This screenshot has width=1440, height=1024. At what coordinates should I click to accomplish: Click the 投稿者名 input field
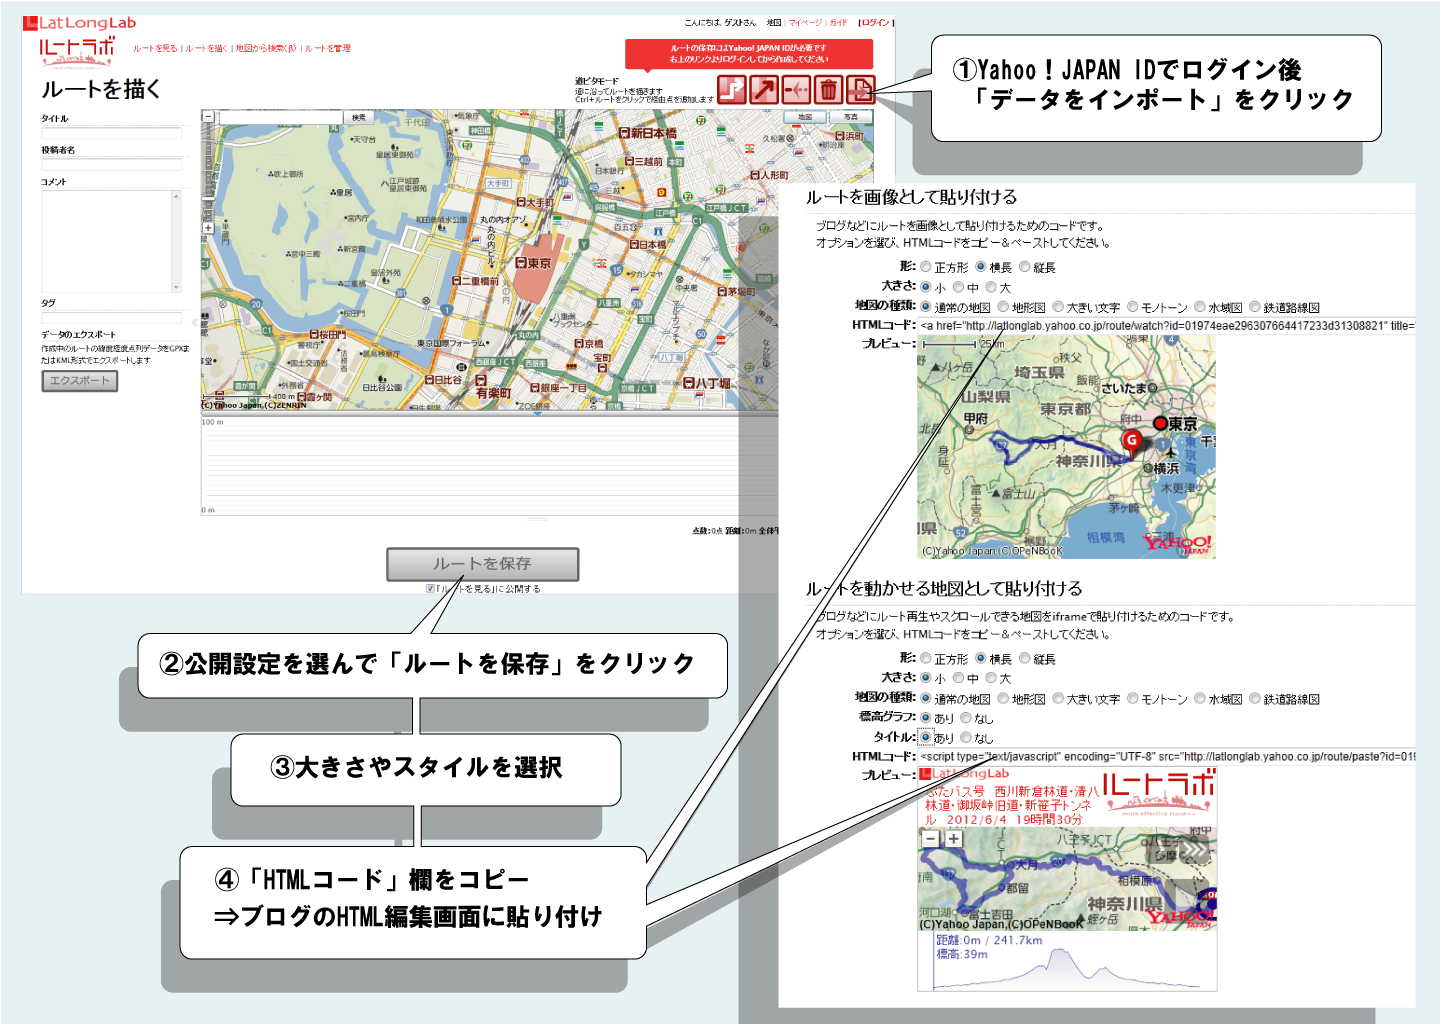tap(111, 164)
